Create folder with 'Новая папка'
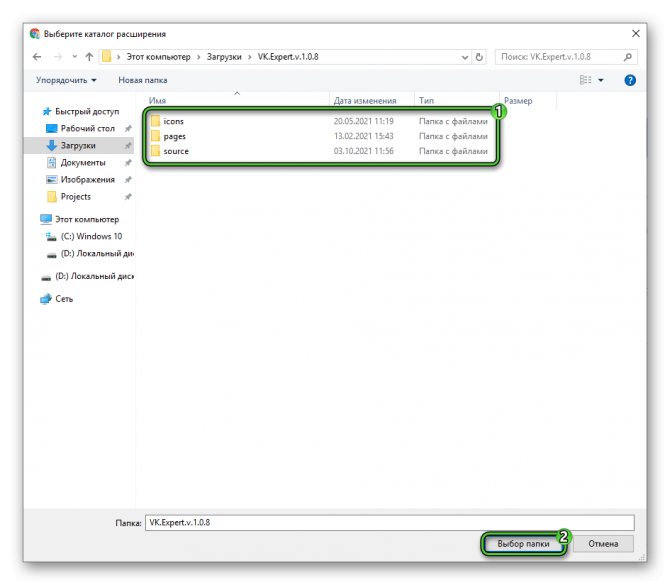 tap(143, 80)
